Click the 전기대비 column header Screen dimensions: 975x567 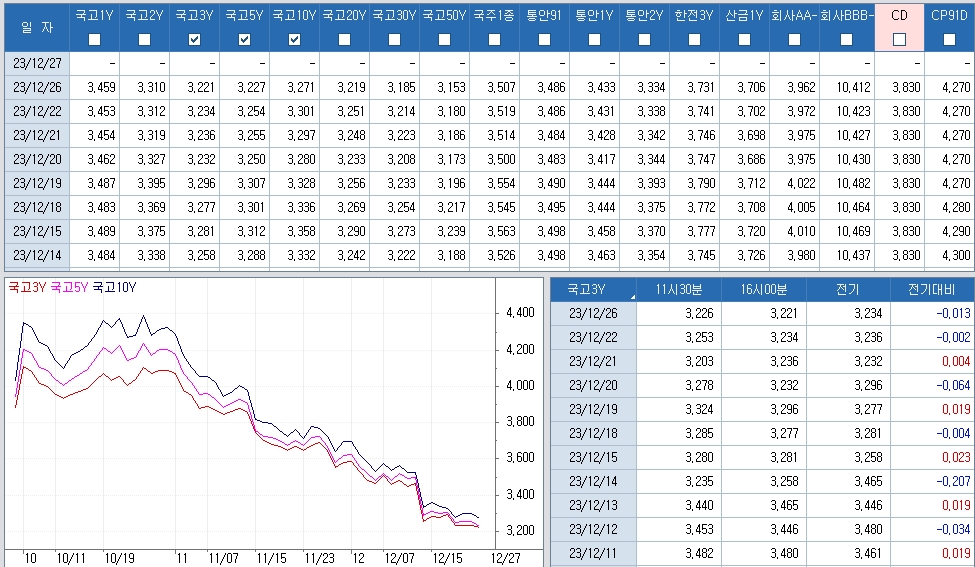coord(931,290)
